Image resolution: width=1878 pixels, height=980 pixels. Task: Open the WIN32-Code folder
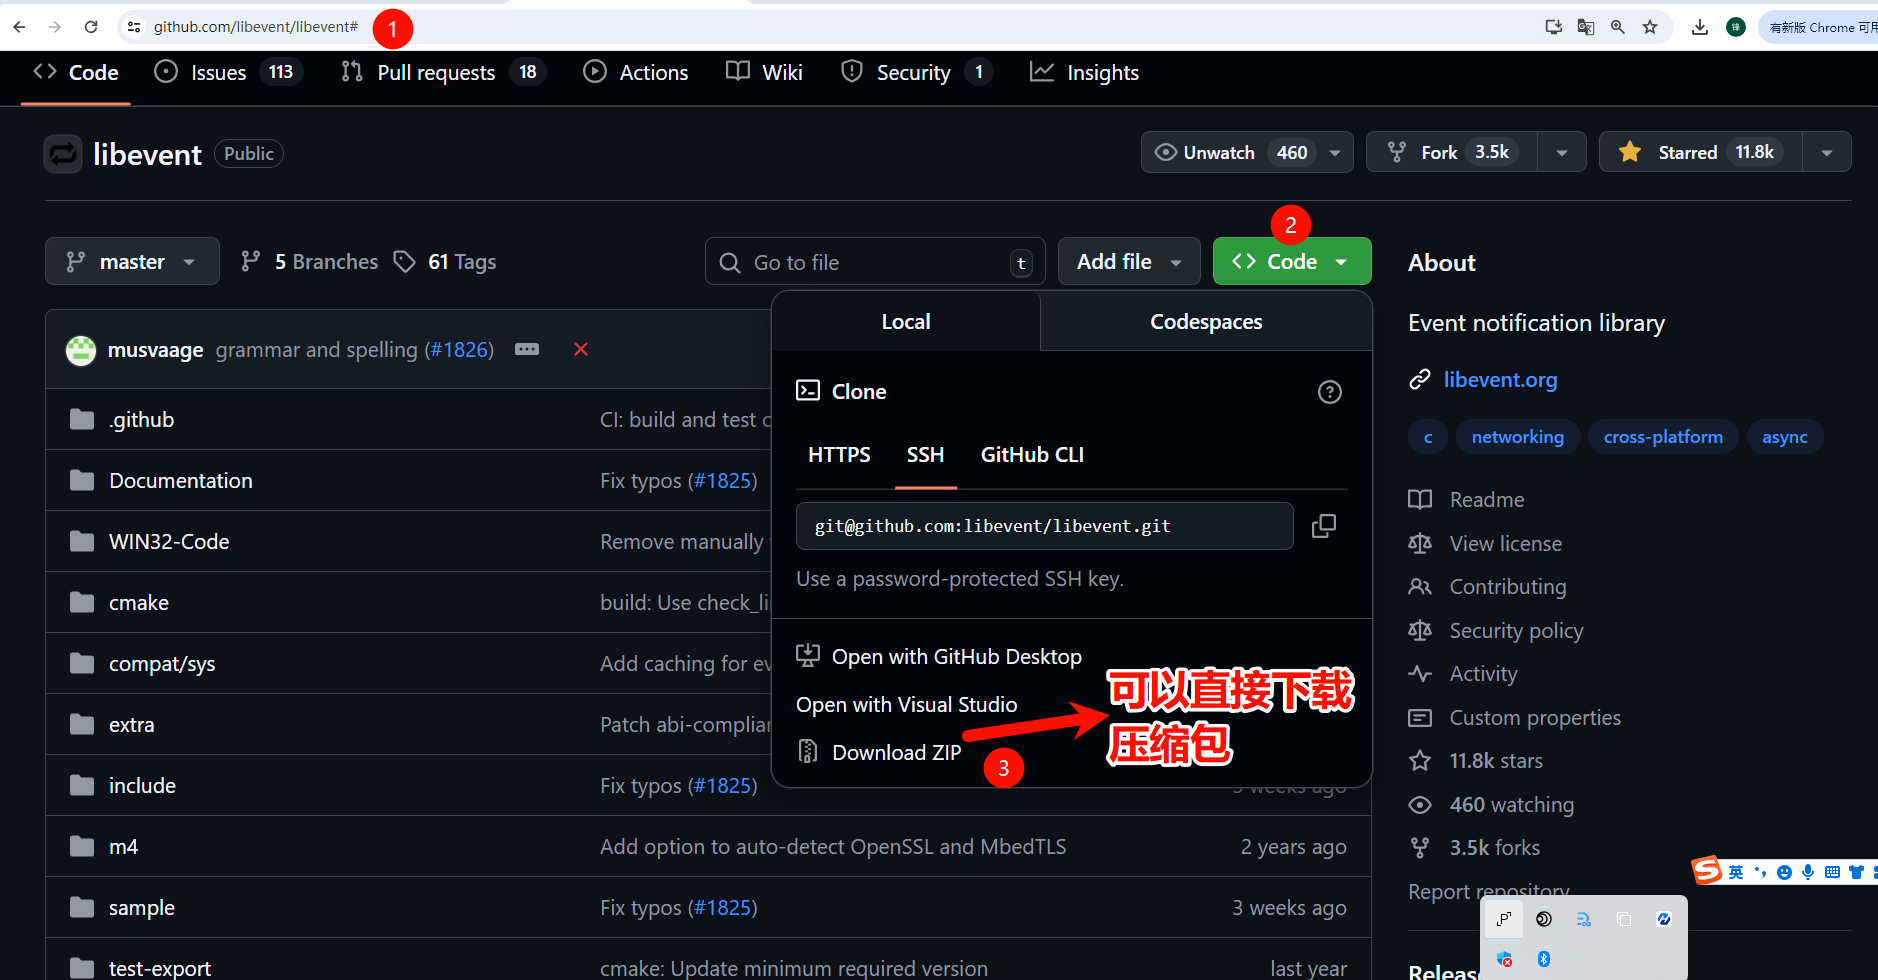169,542
